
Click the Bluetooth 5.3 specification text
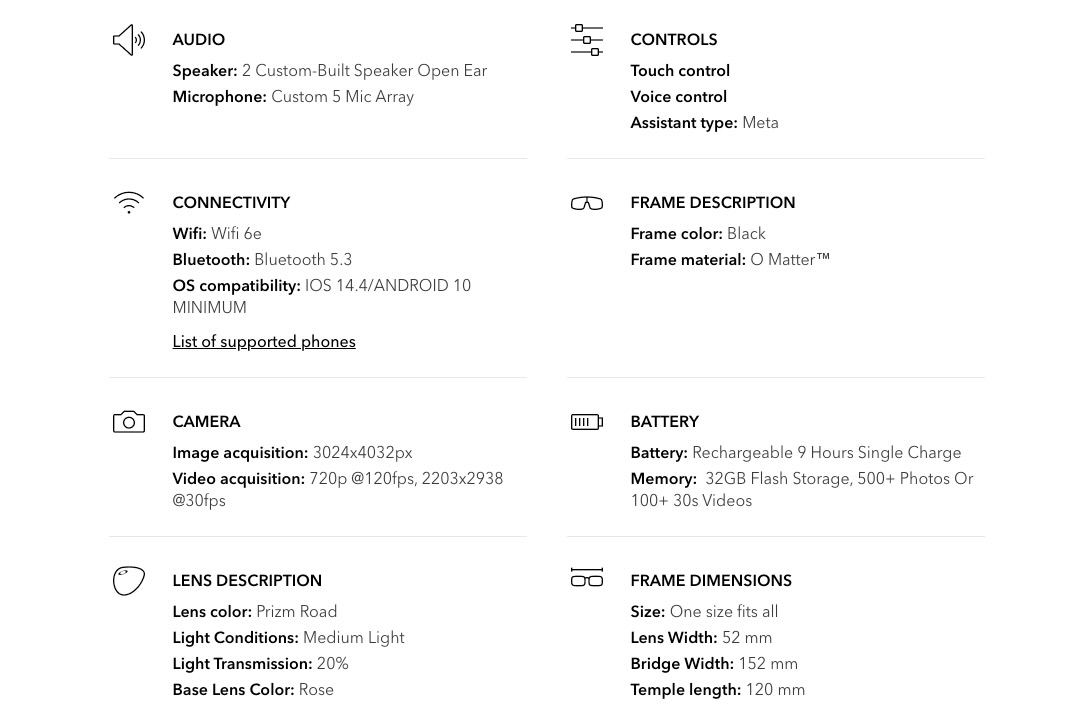(x=303, y=260)
